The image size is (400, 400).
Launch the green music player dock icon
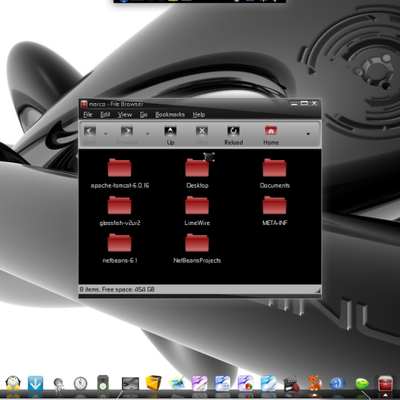pos(103,383)
